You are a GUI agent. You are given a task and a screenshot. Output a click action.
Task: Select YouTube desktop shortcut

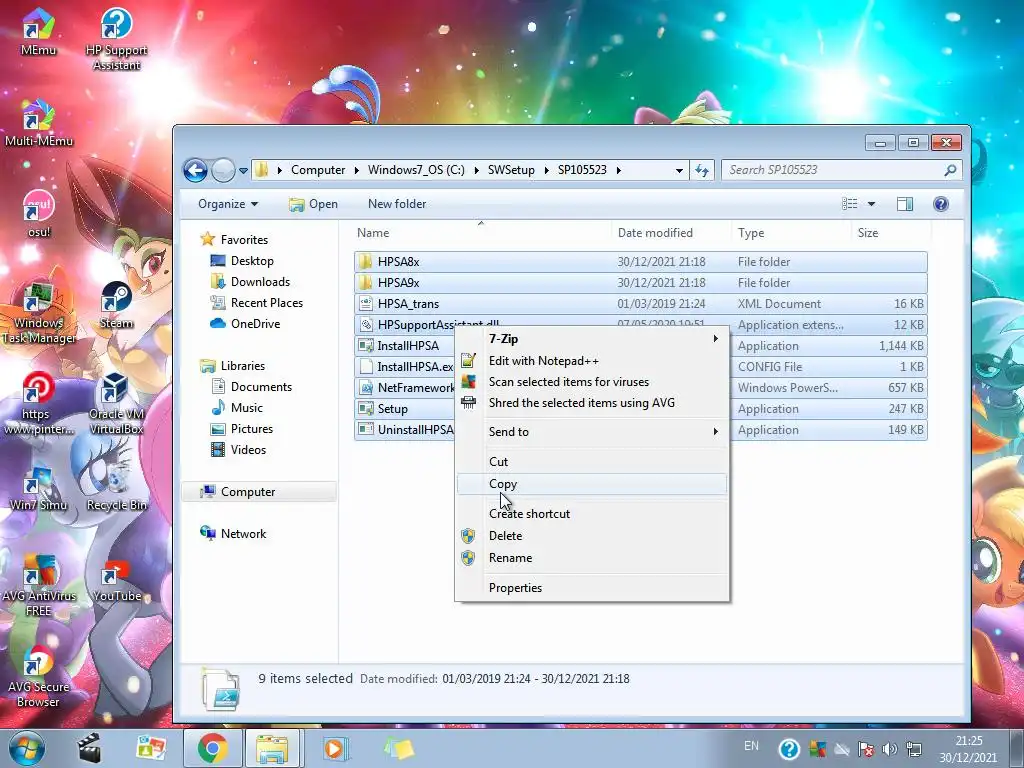116,579
